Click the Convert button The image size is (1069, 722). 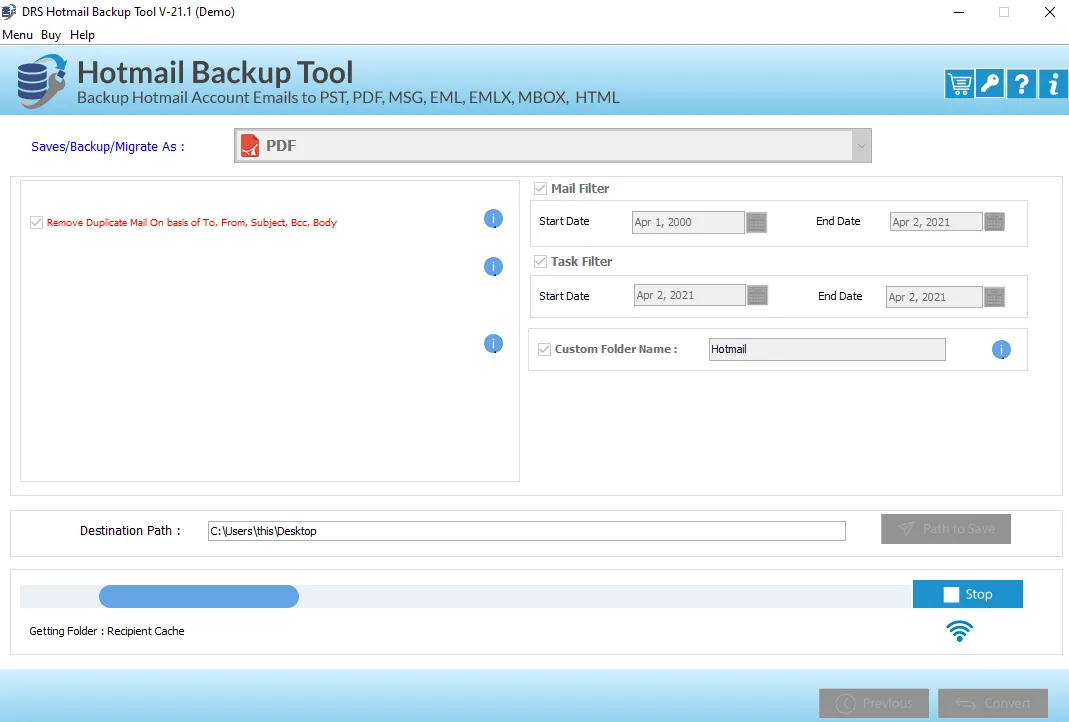click(993, 703)
